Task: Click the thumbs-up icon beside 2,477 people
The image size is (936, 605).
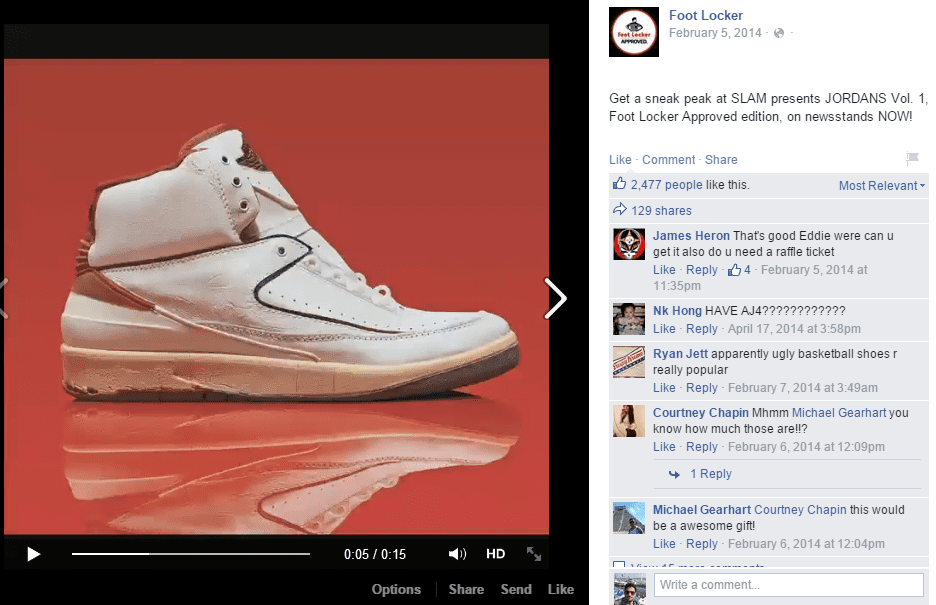Action: [x=620, y=184]
